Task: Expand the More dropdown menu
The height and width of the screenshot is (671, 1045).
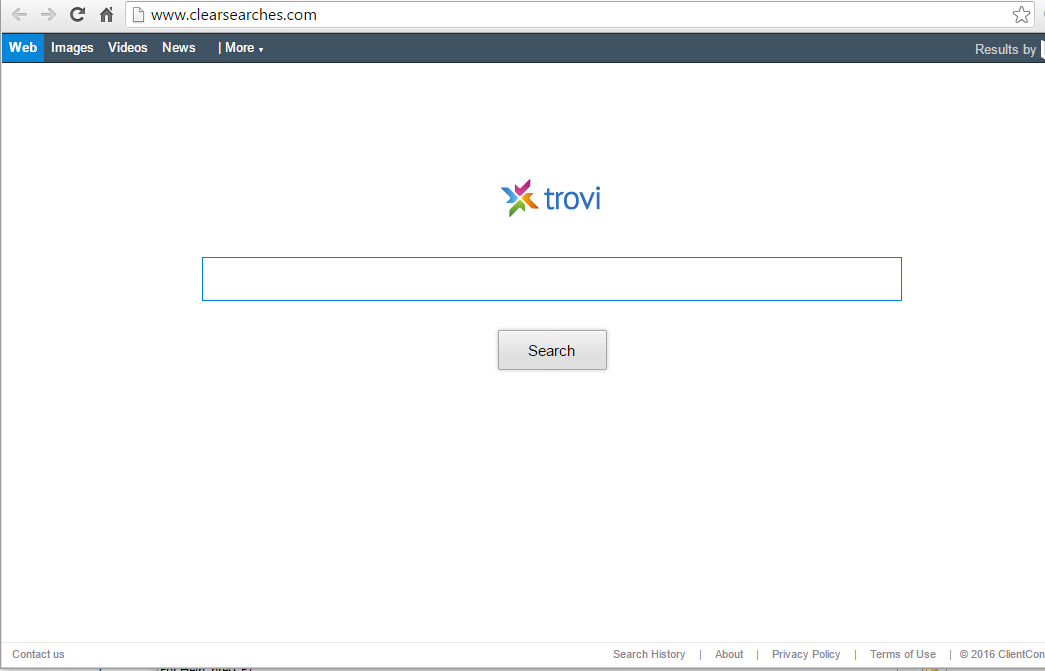Action: (x=243, y=48)
